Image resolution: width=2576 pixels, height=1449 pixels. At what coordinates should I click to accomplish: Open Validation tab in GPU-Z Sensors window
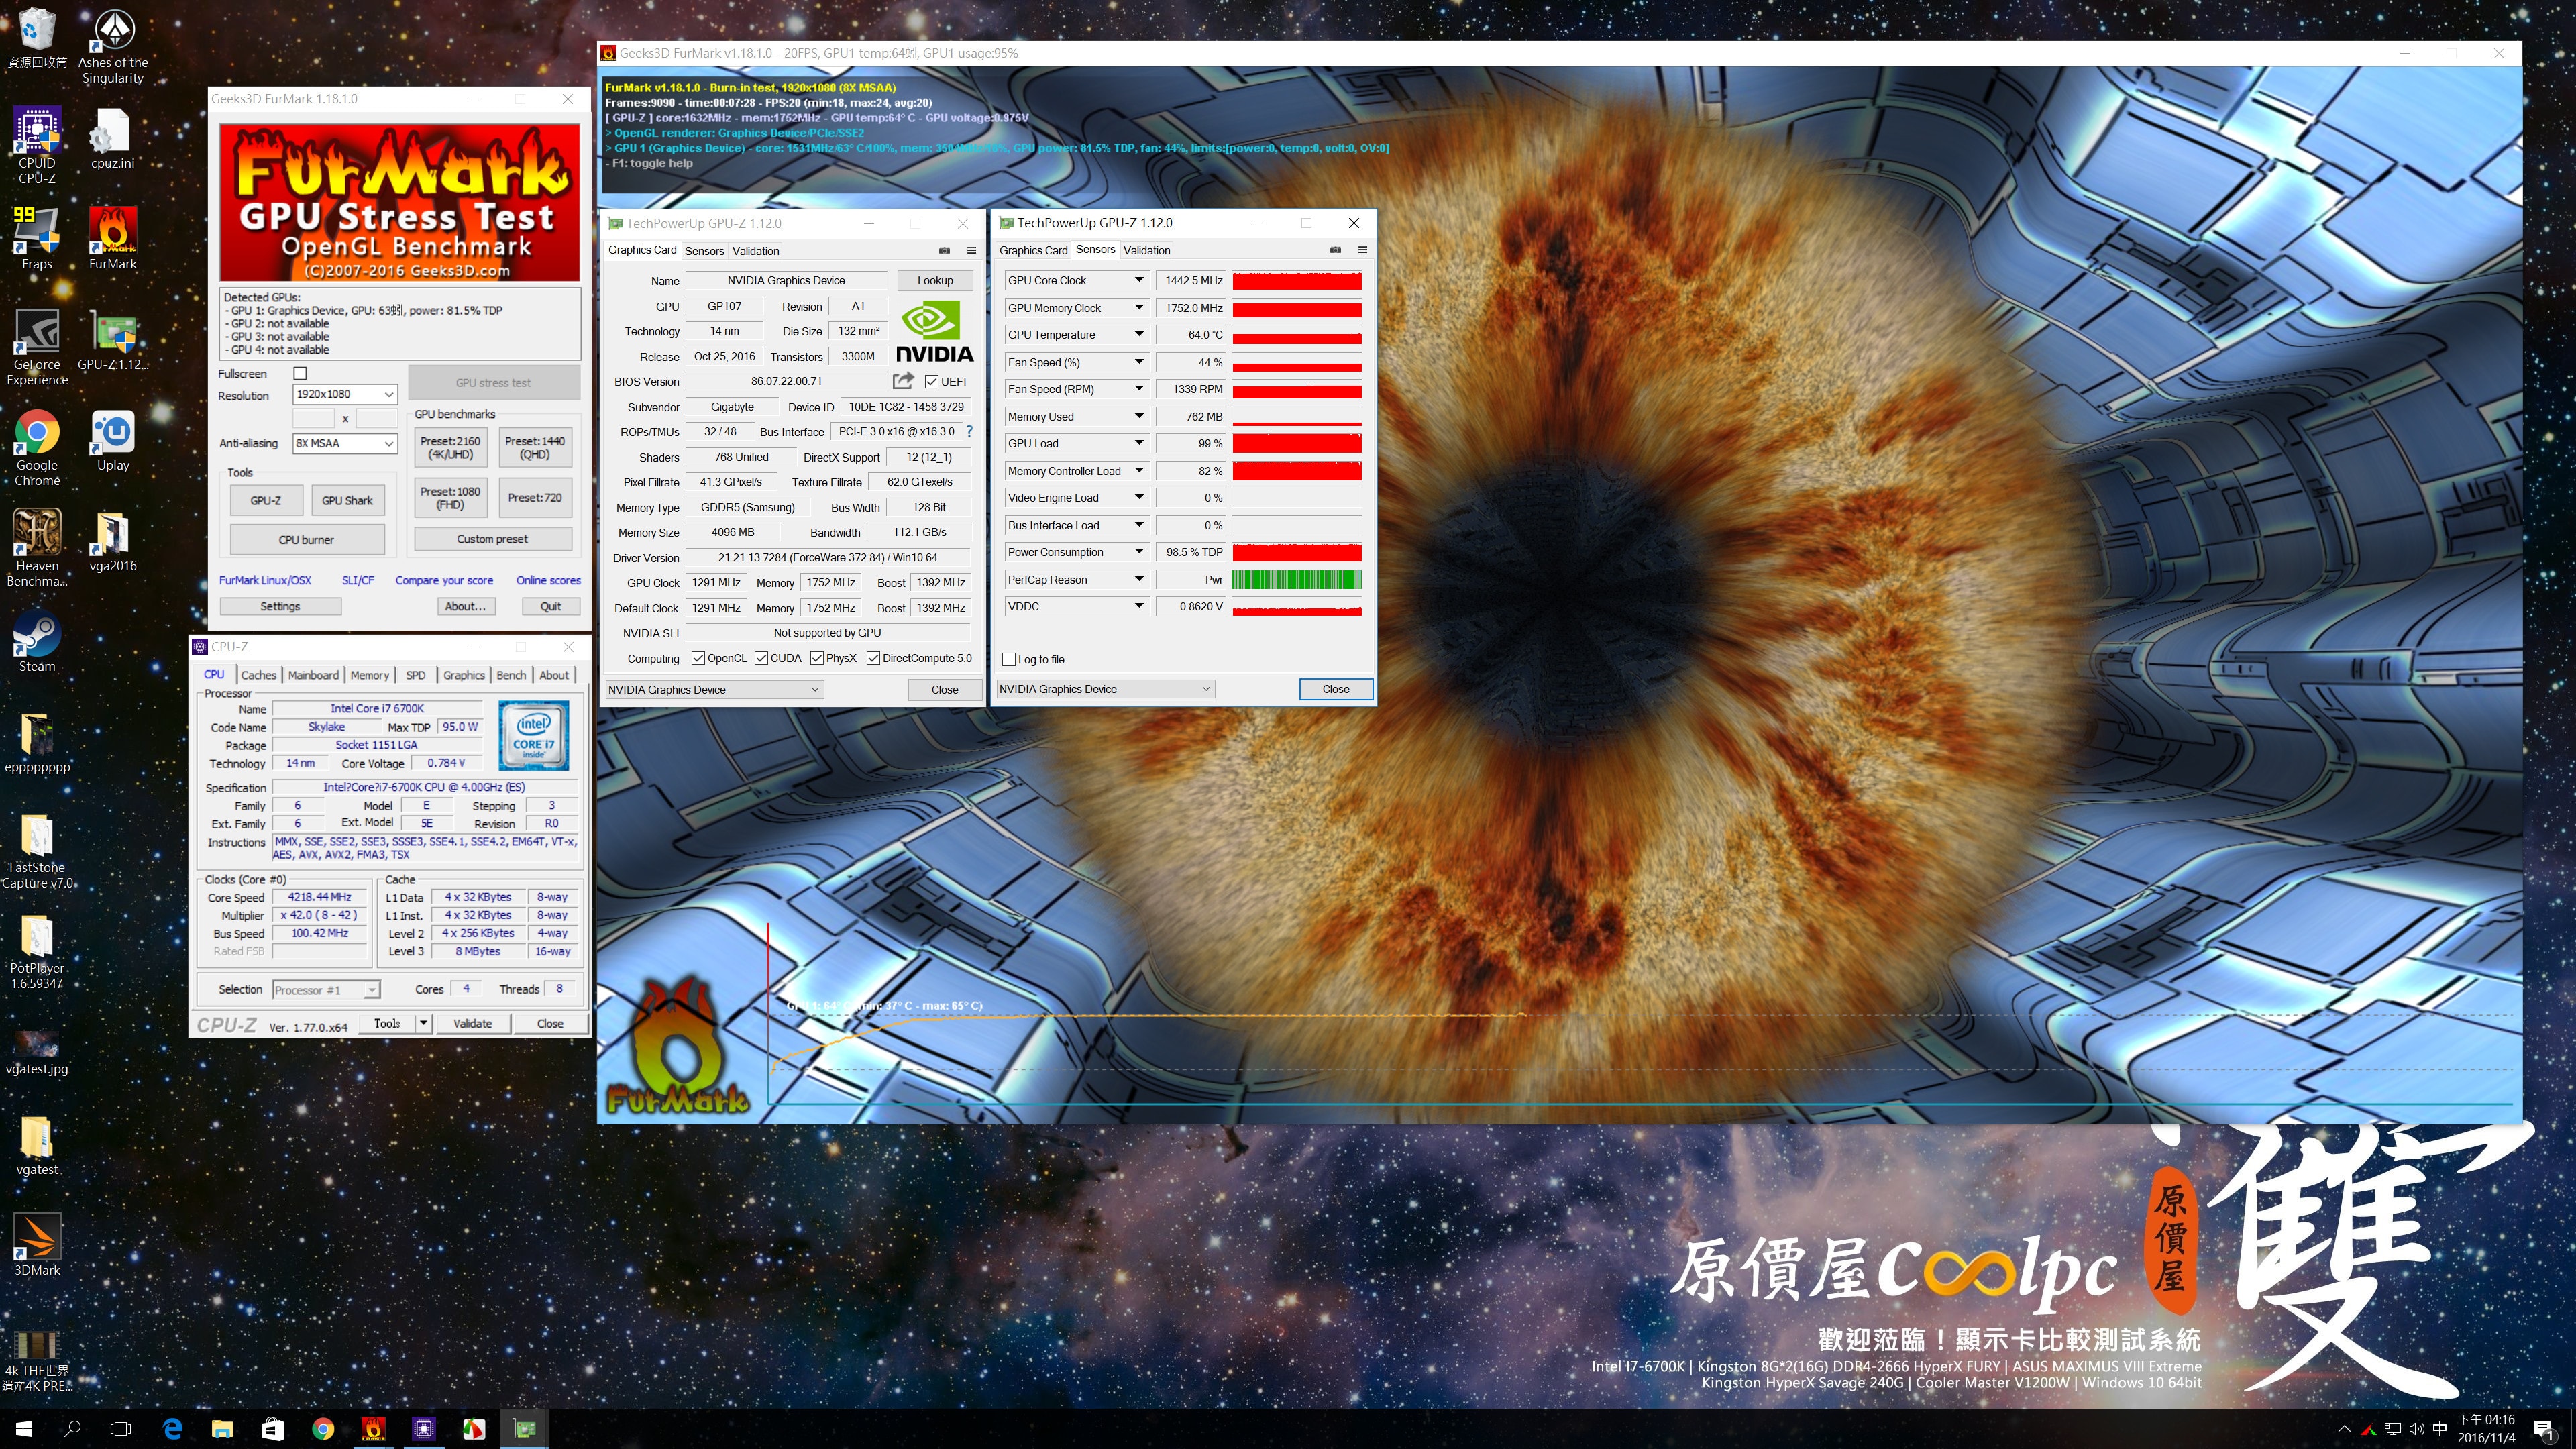(x=1147, y=250)
